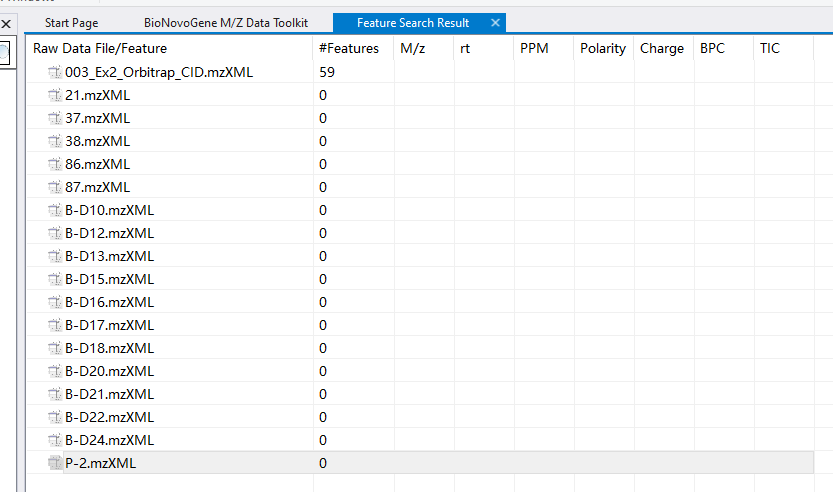833x492 pixels.
Task: Select the 21.mzXML file name
Action: pyautogui.click(x=97, y=95)
